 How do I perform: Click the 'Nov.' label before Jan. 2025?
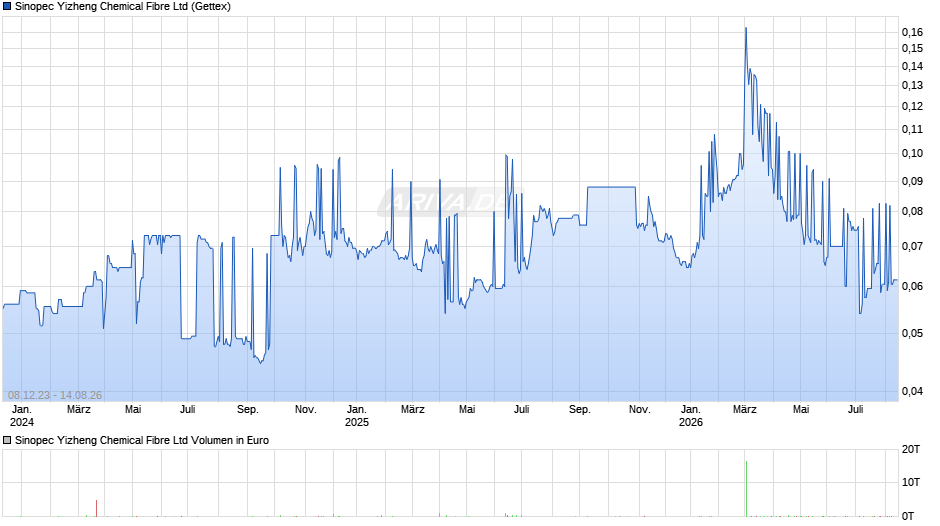[306, 409]
